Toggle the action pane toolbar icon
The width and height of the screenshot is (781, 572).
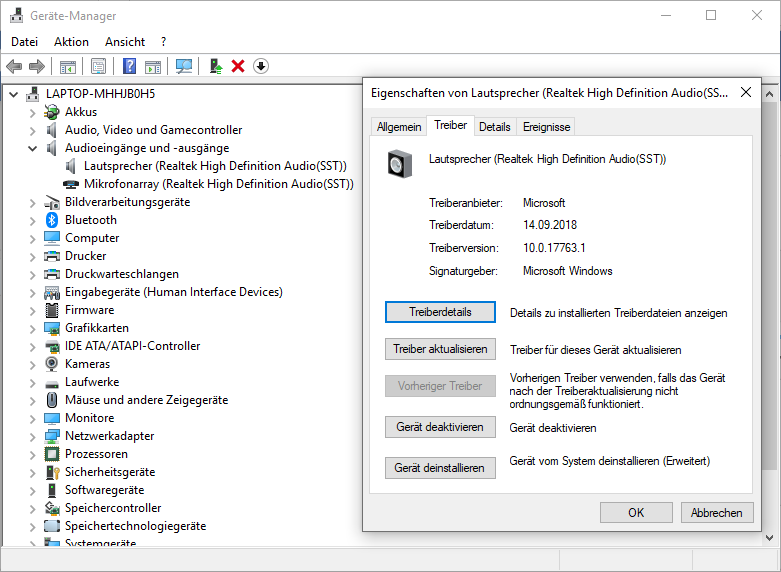click(153, 66)
